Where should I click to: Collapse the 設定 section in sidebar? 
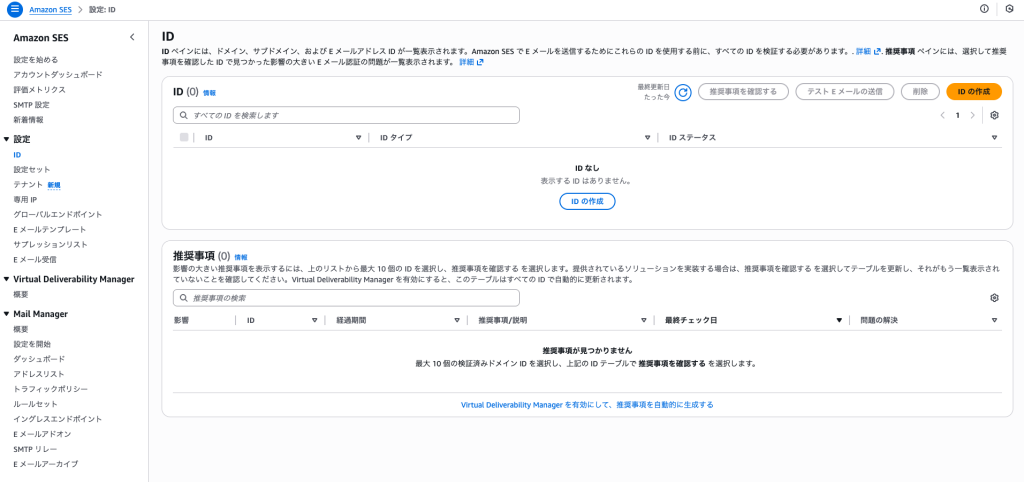pos(6,139)
